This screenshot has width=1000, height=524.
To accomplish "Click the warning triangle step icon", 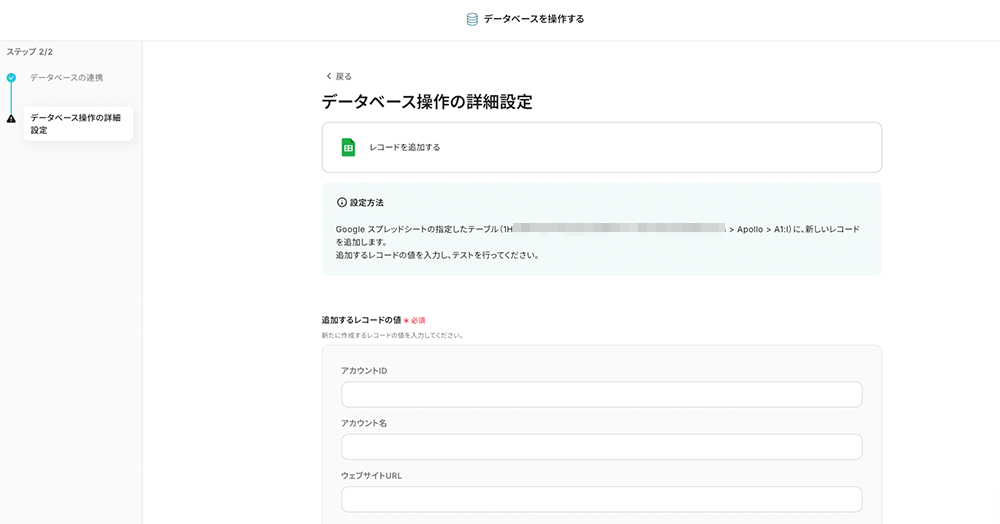I will 11,118.
